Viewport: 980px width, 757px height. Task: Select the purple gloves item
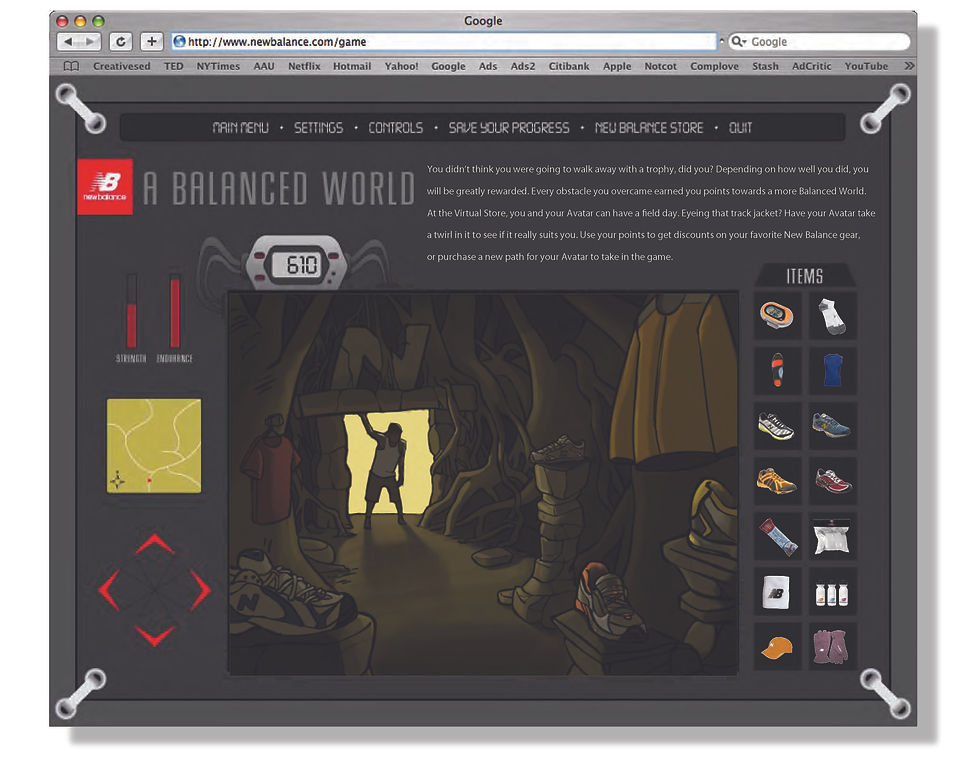832,646
